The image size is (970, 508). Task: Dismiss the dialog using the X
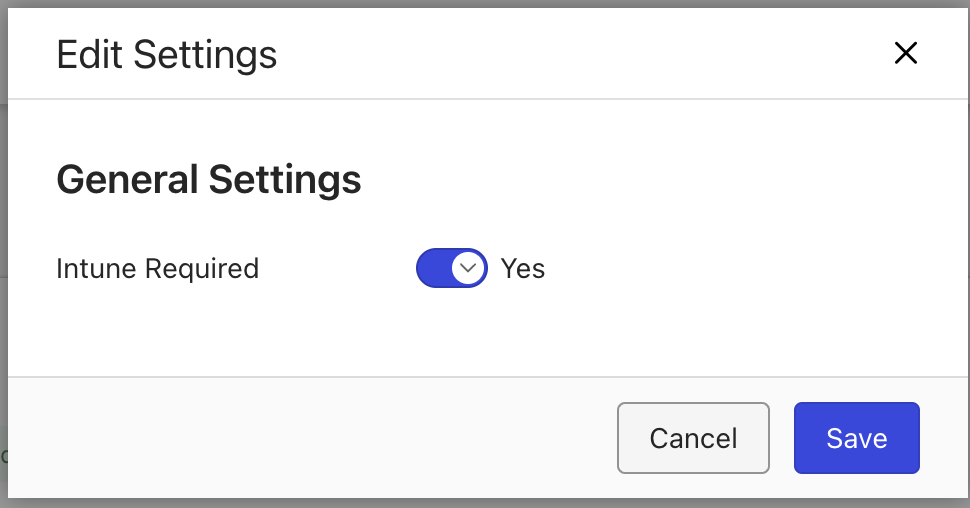pos(905,53)
